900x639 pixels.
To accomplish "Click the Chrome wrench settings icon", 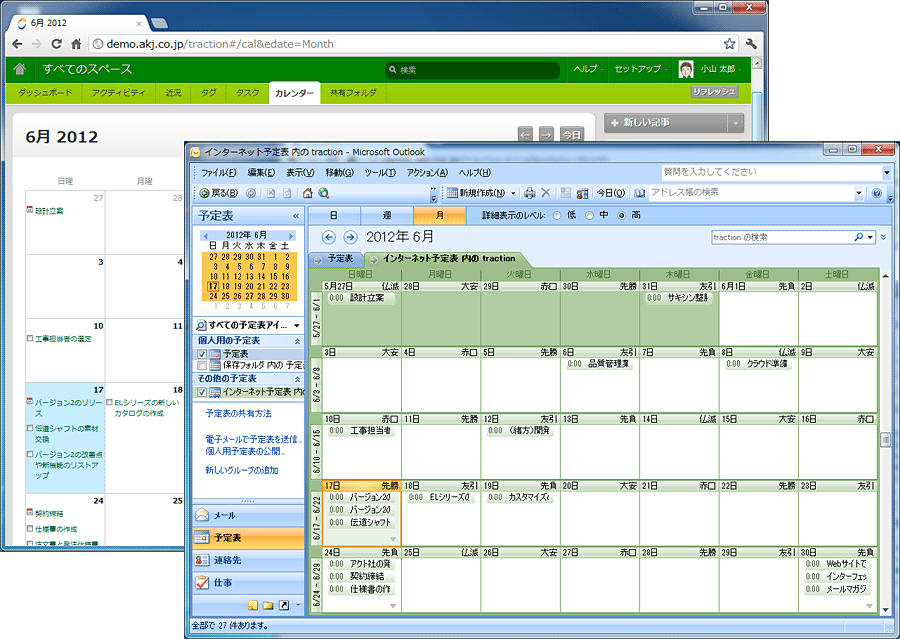I will [x=751, y=44].
